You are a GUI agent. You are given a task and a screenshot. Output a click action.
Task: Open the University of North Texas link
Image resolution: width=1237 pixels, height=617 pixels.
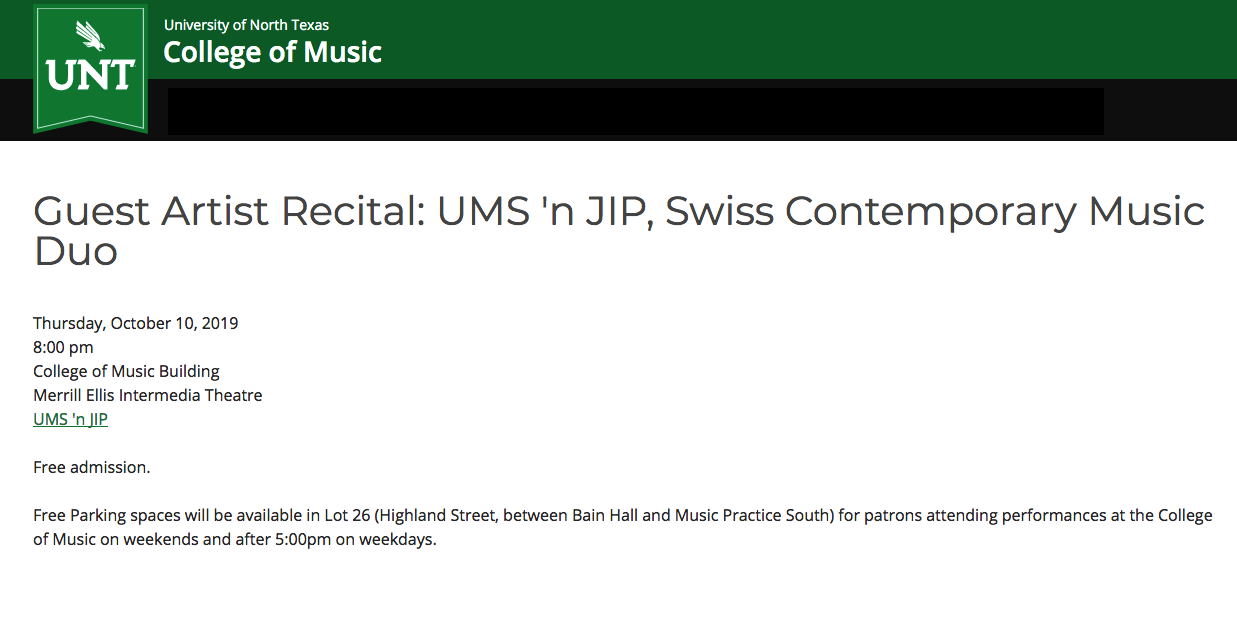pyautogui.click(x=246, y=25)
